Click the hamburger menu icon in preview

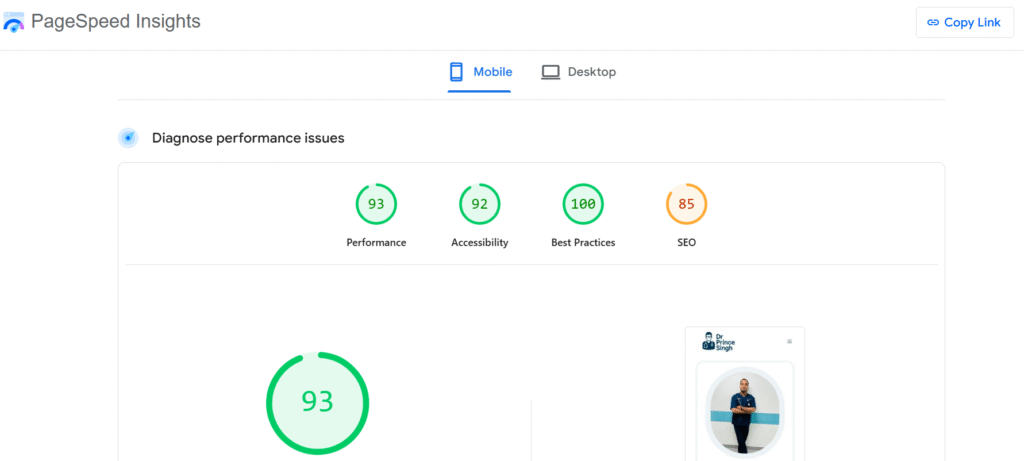tap(790, 342)
